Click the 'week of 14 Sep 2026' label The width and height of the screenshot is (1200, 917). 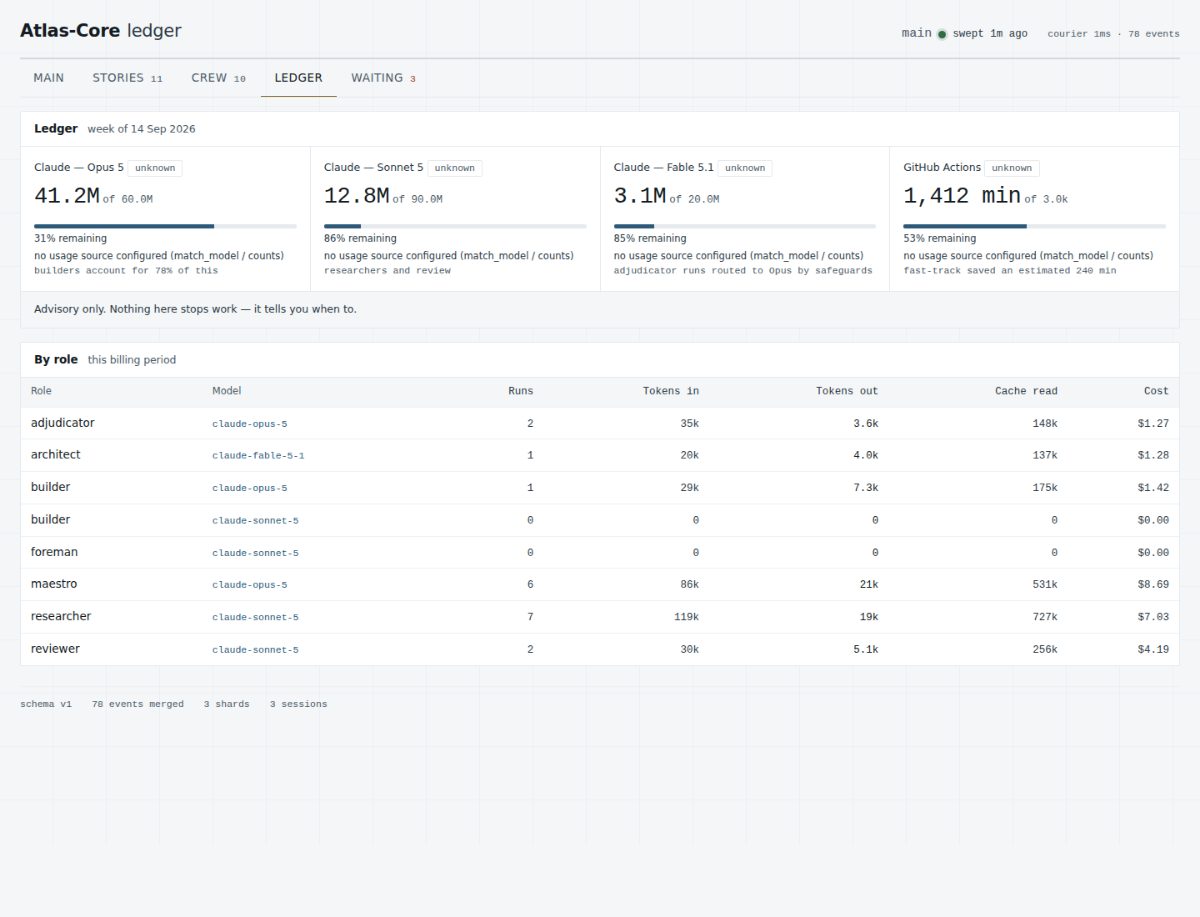141,129
